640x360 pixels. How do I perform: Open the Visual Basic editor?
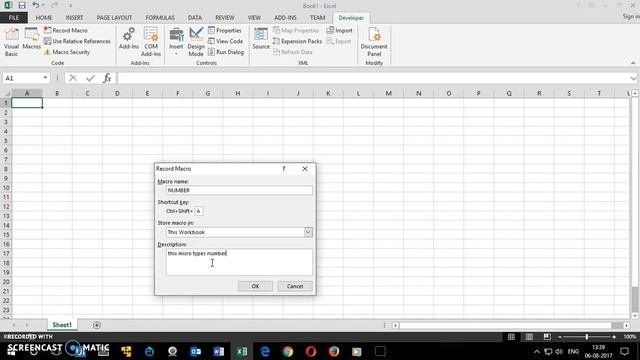point(11,42)
